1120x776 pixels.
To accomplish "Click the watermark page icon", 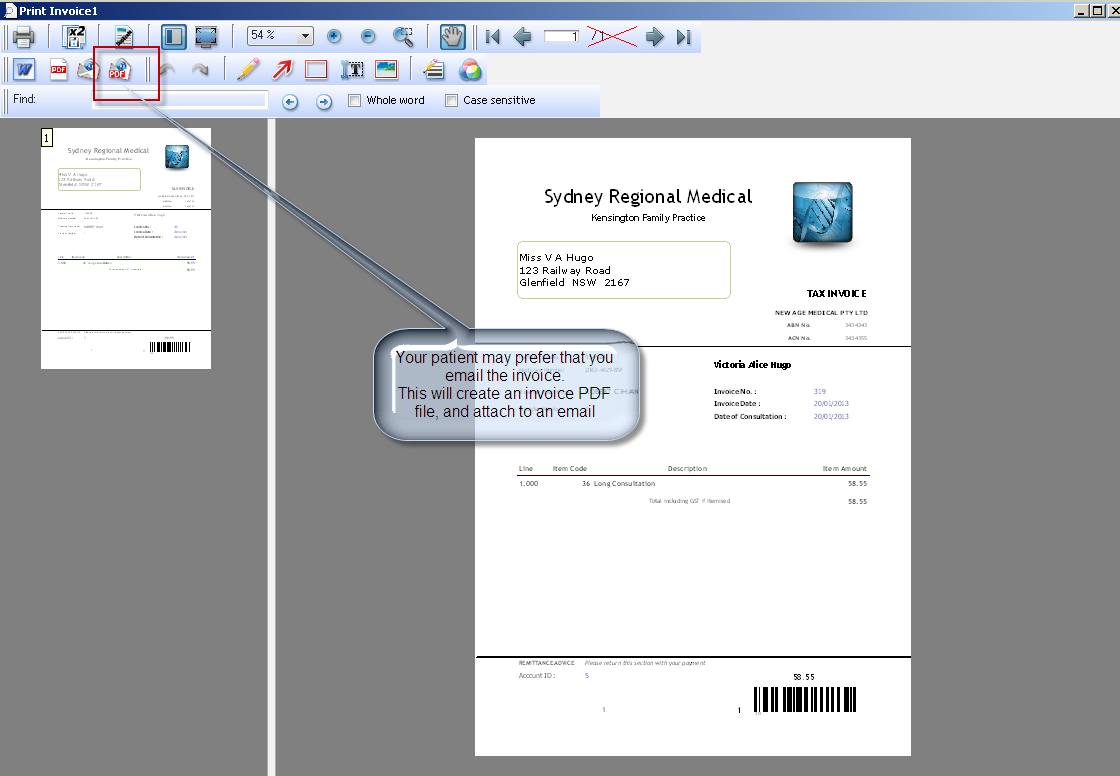I will 124,36.
